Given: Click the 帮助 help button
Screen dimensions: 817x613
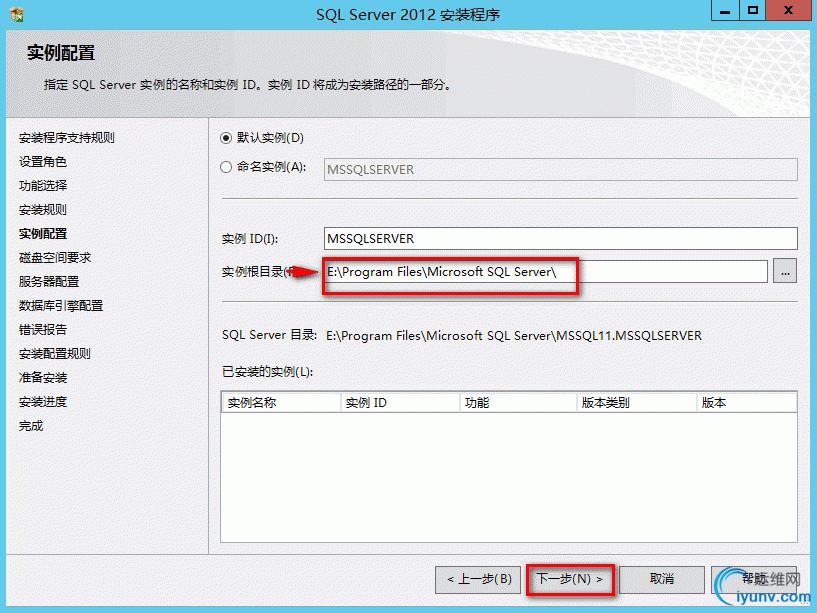Looking at the screenshot, I should [x=754, y=579].
